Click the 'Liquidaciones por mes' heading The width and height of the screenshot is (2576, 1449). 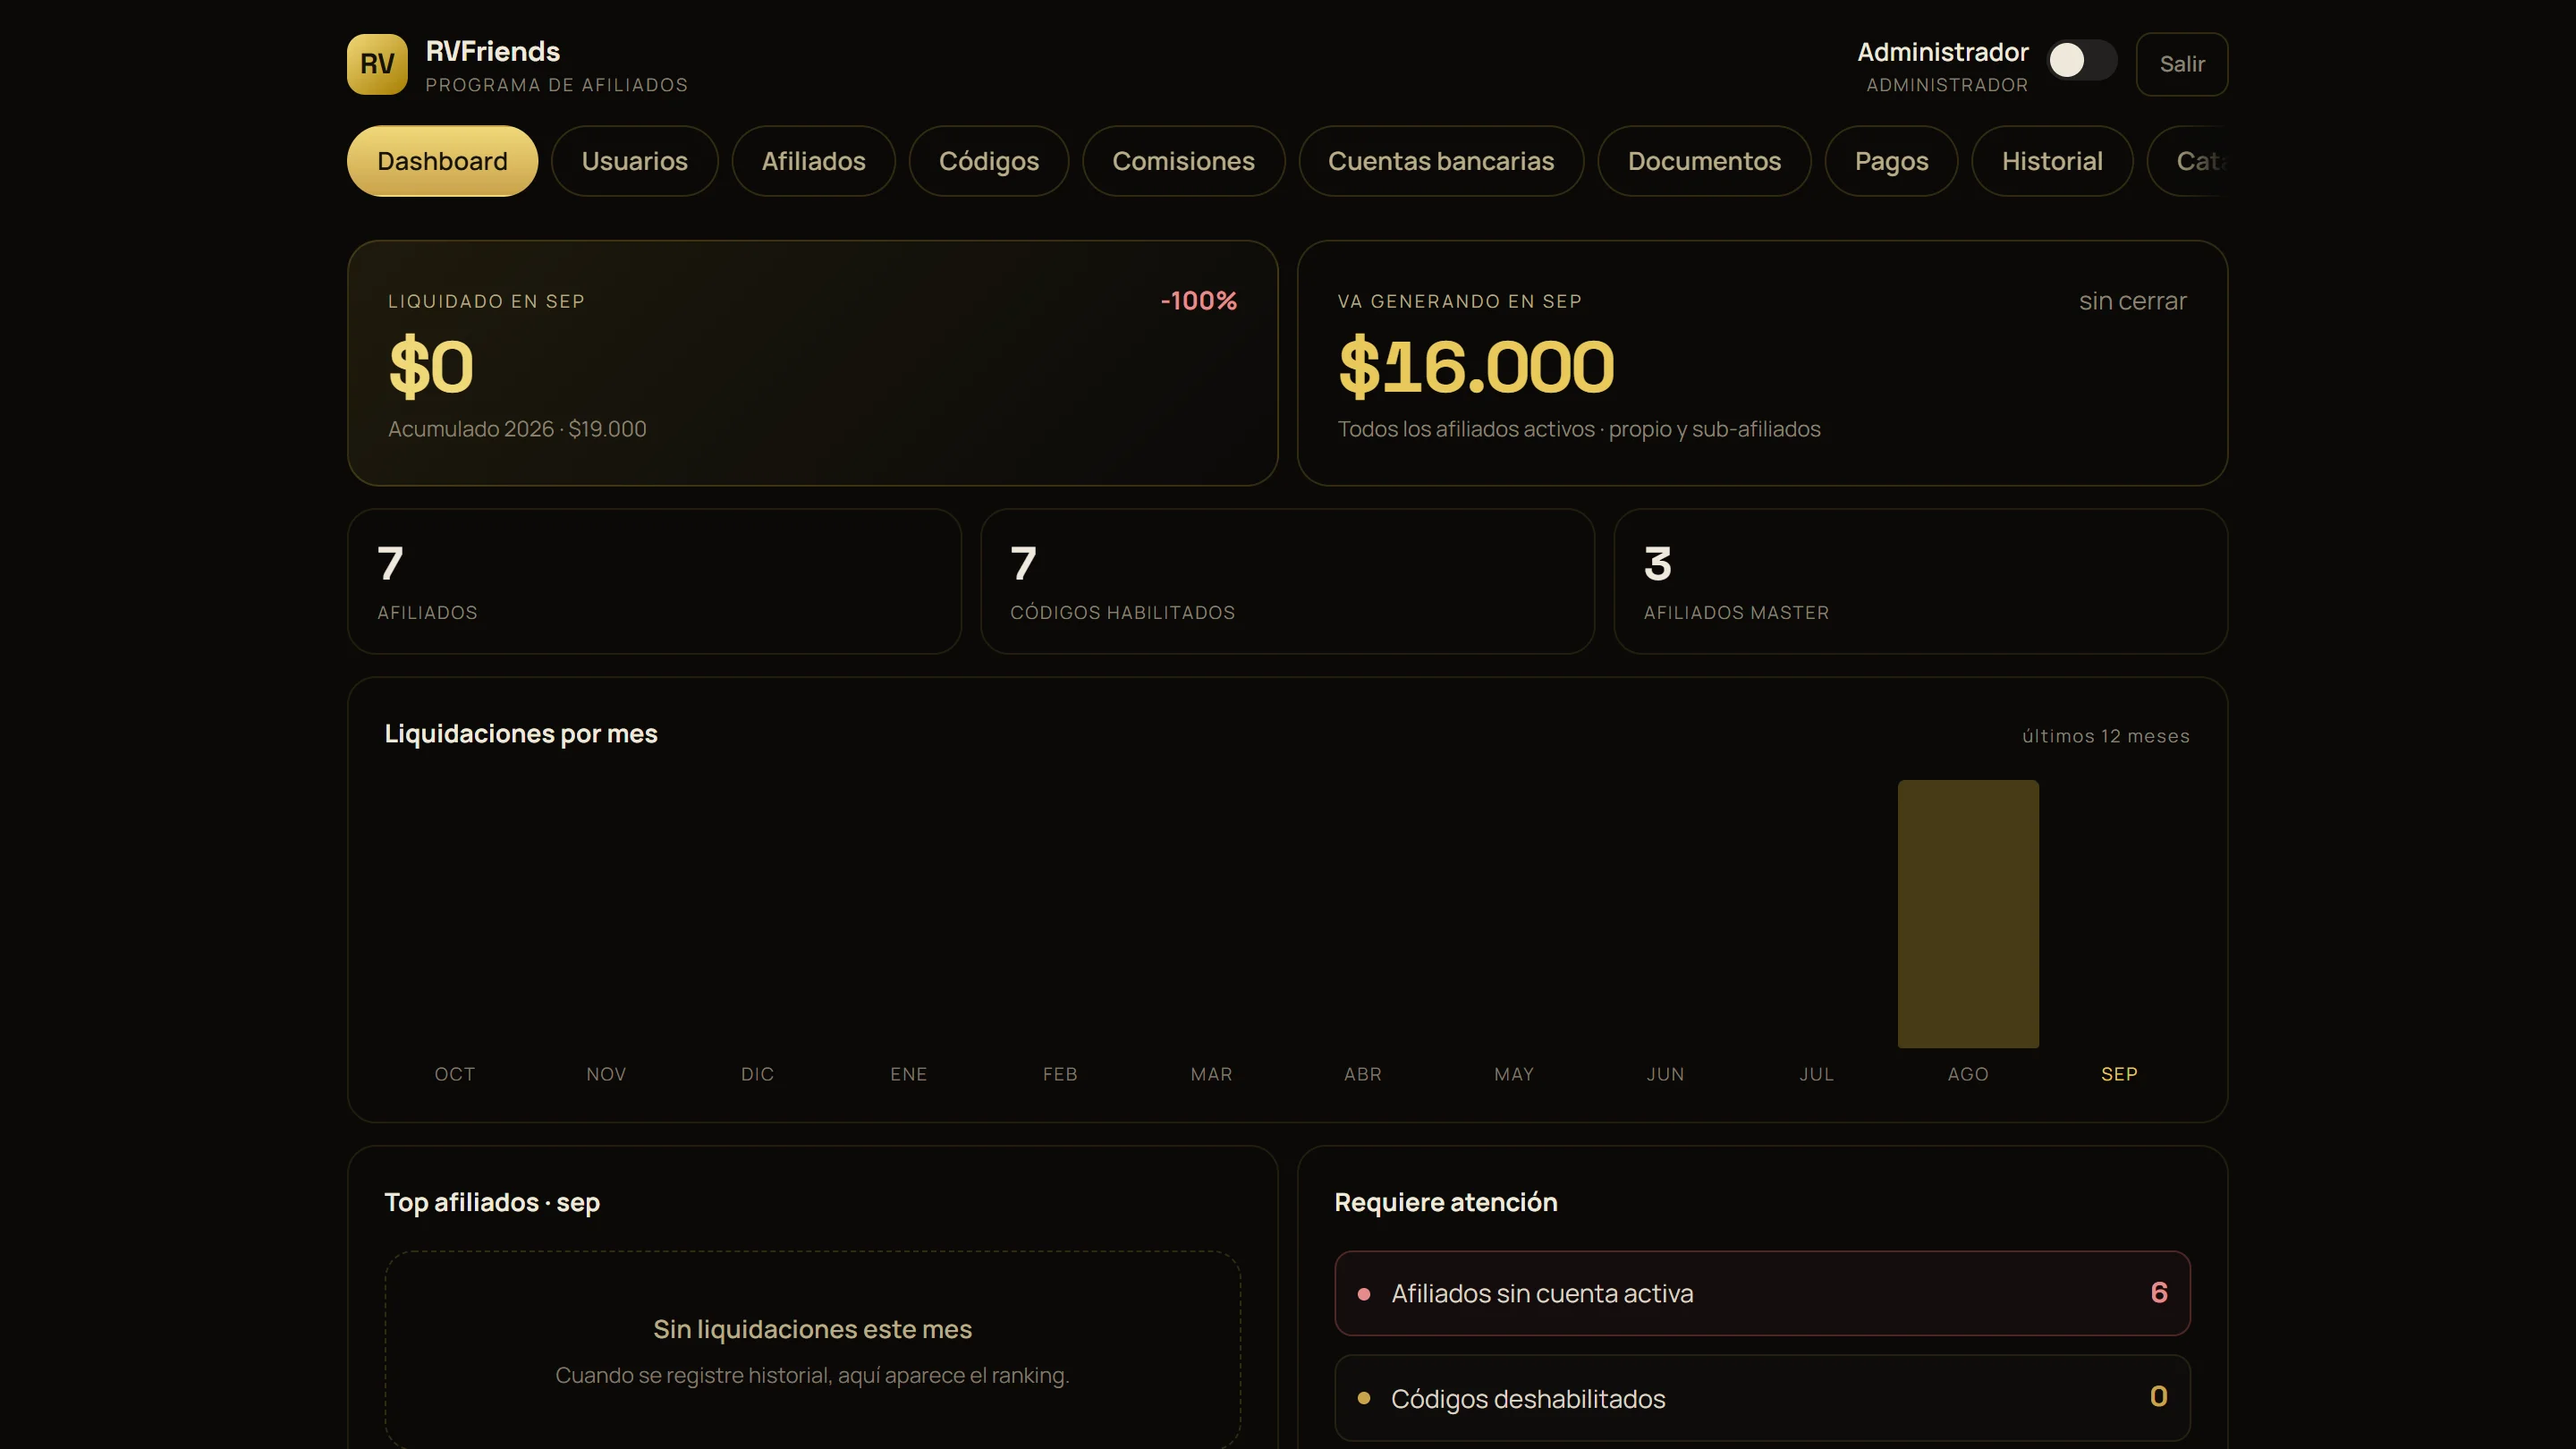coord(521,734)
